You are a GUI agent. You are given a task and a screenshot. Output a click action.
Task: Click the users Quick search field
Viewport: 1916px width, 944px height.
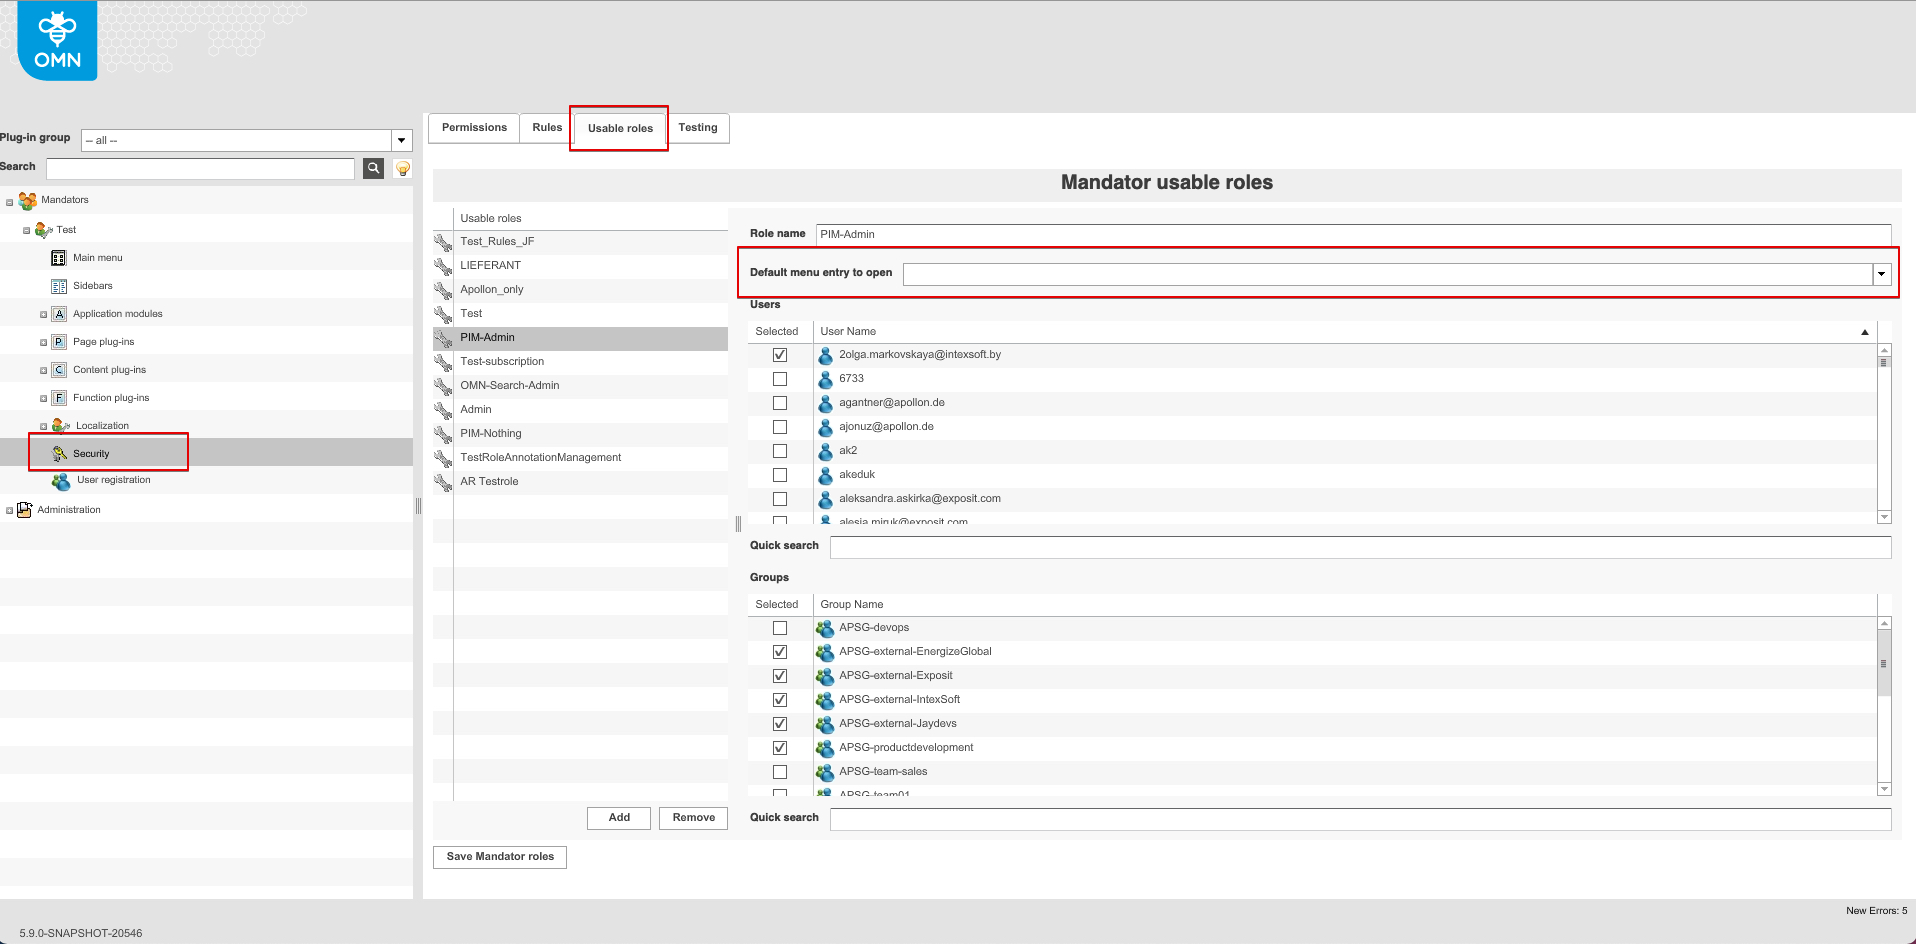click(1360, 547)
